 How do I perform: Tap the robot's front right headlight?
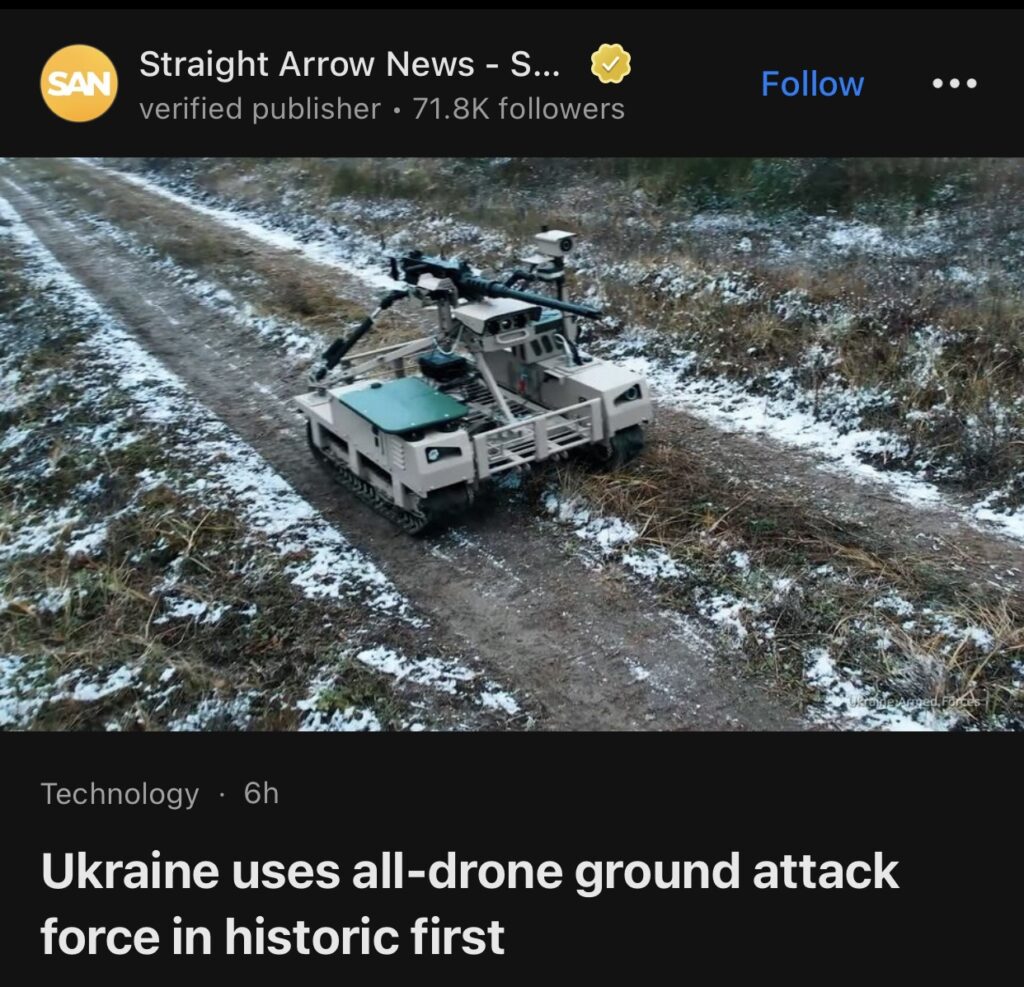click(628, 394)
